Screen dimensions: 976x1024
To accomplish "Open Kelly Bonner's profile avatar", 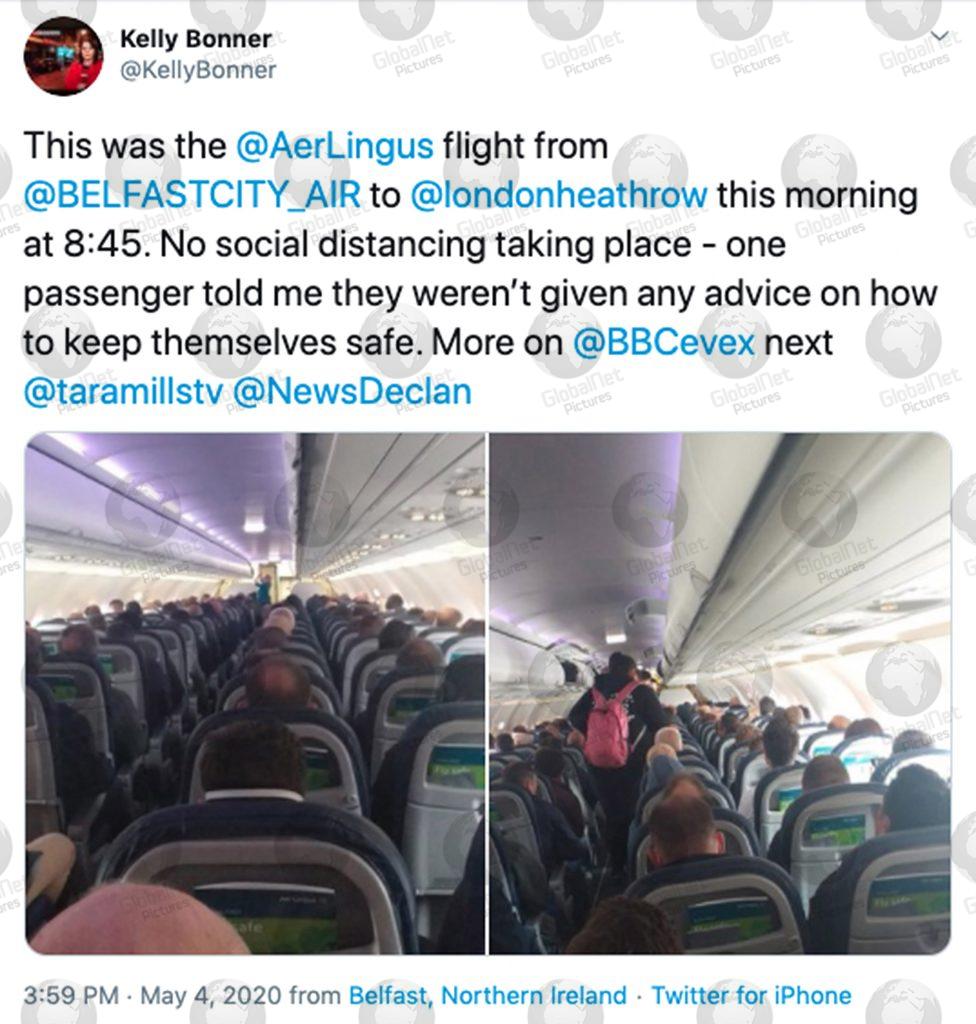I will click(63, 56).
